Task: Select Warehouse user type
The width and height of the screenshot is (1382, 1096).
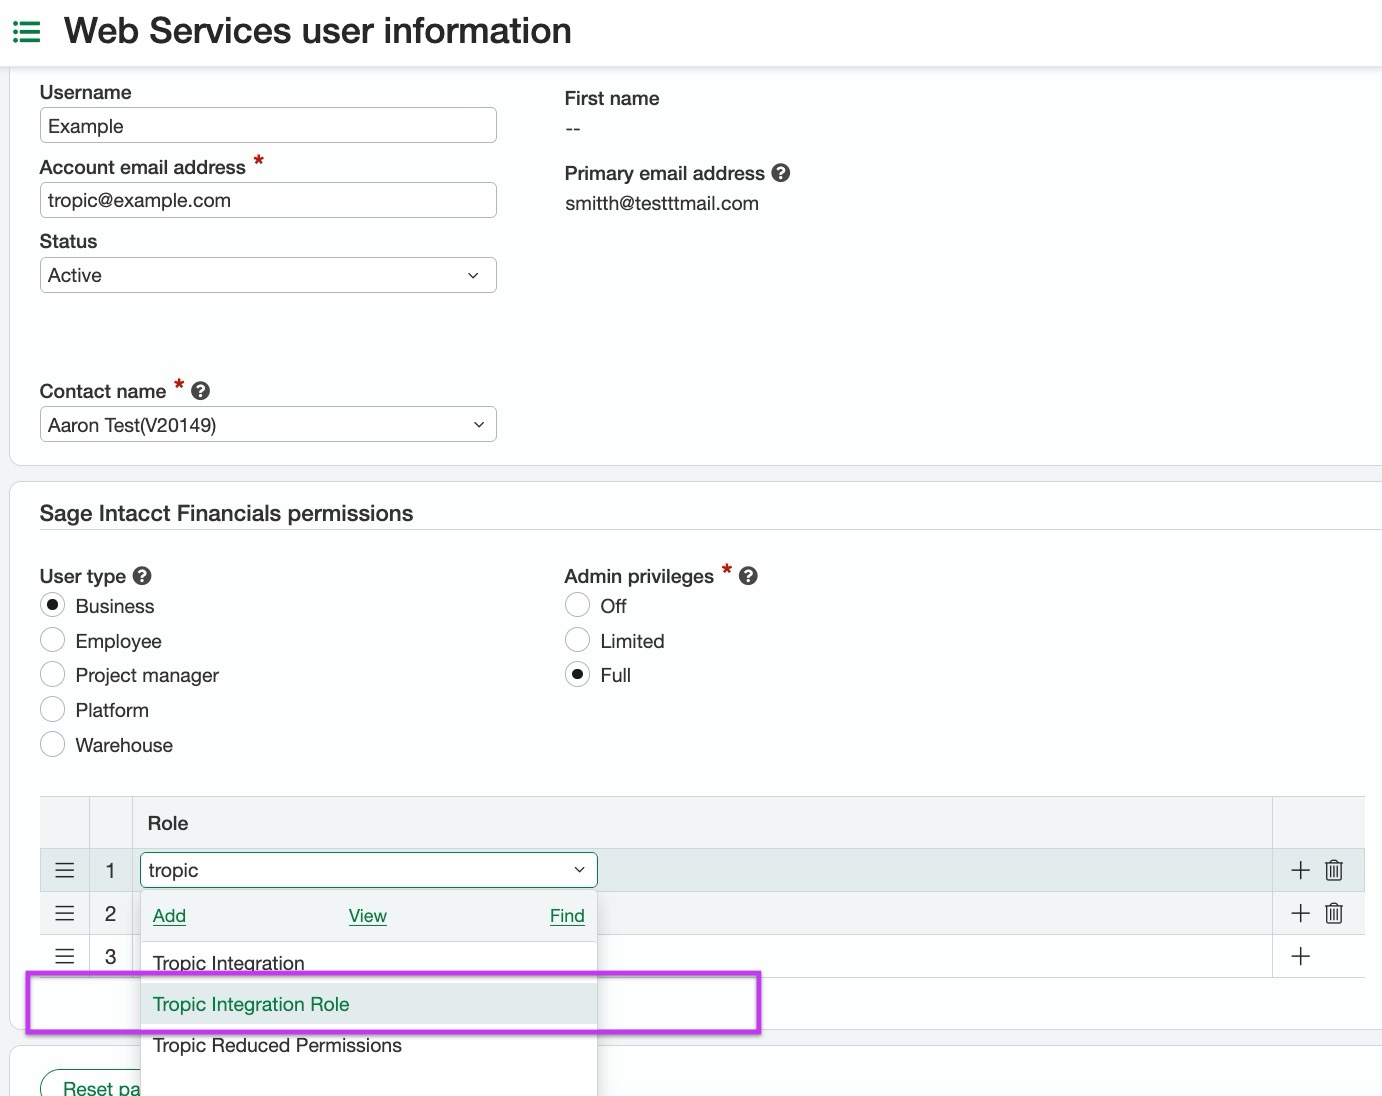Action: pyautogui.click(x=52, y=744)
